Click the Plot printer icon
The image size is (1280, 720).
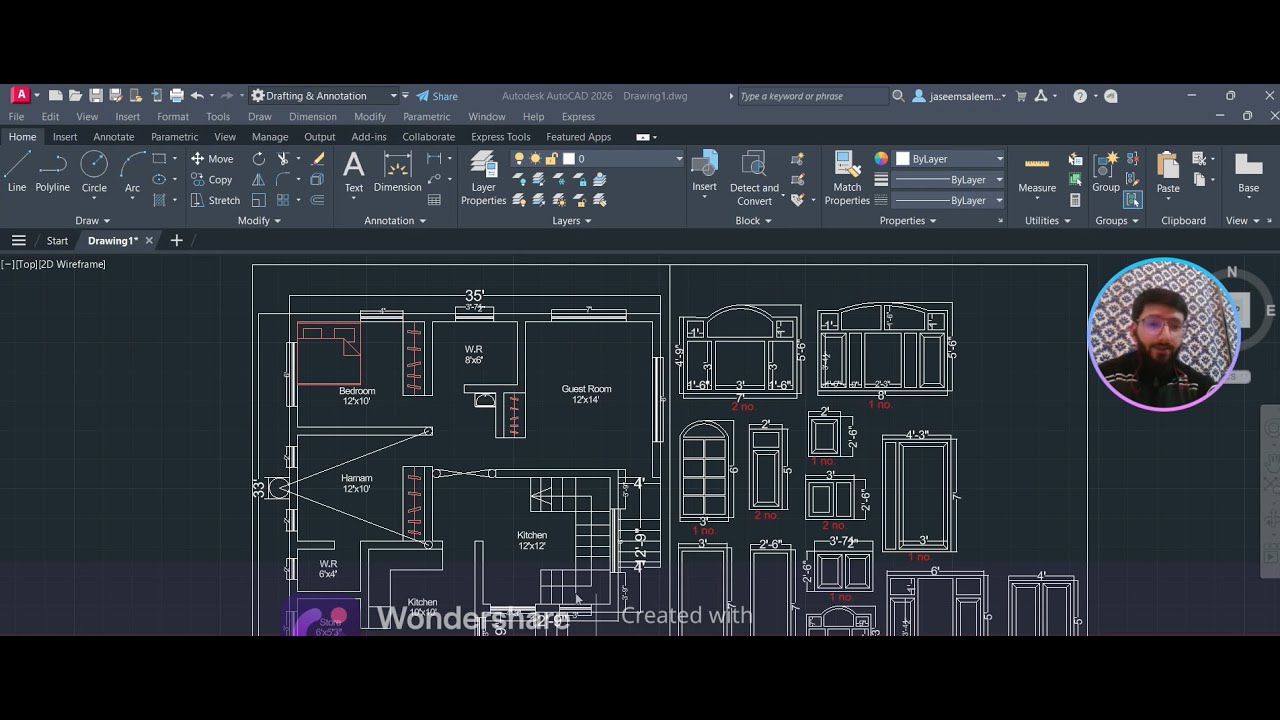(176, 96)
